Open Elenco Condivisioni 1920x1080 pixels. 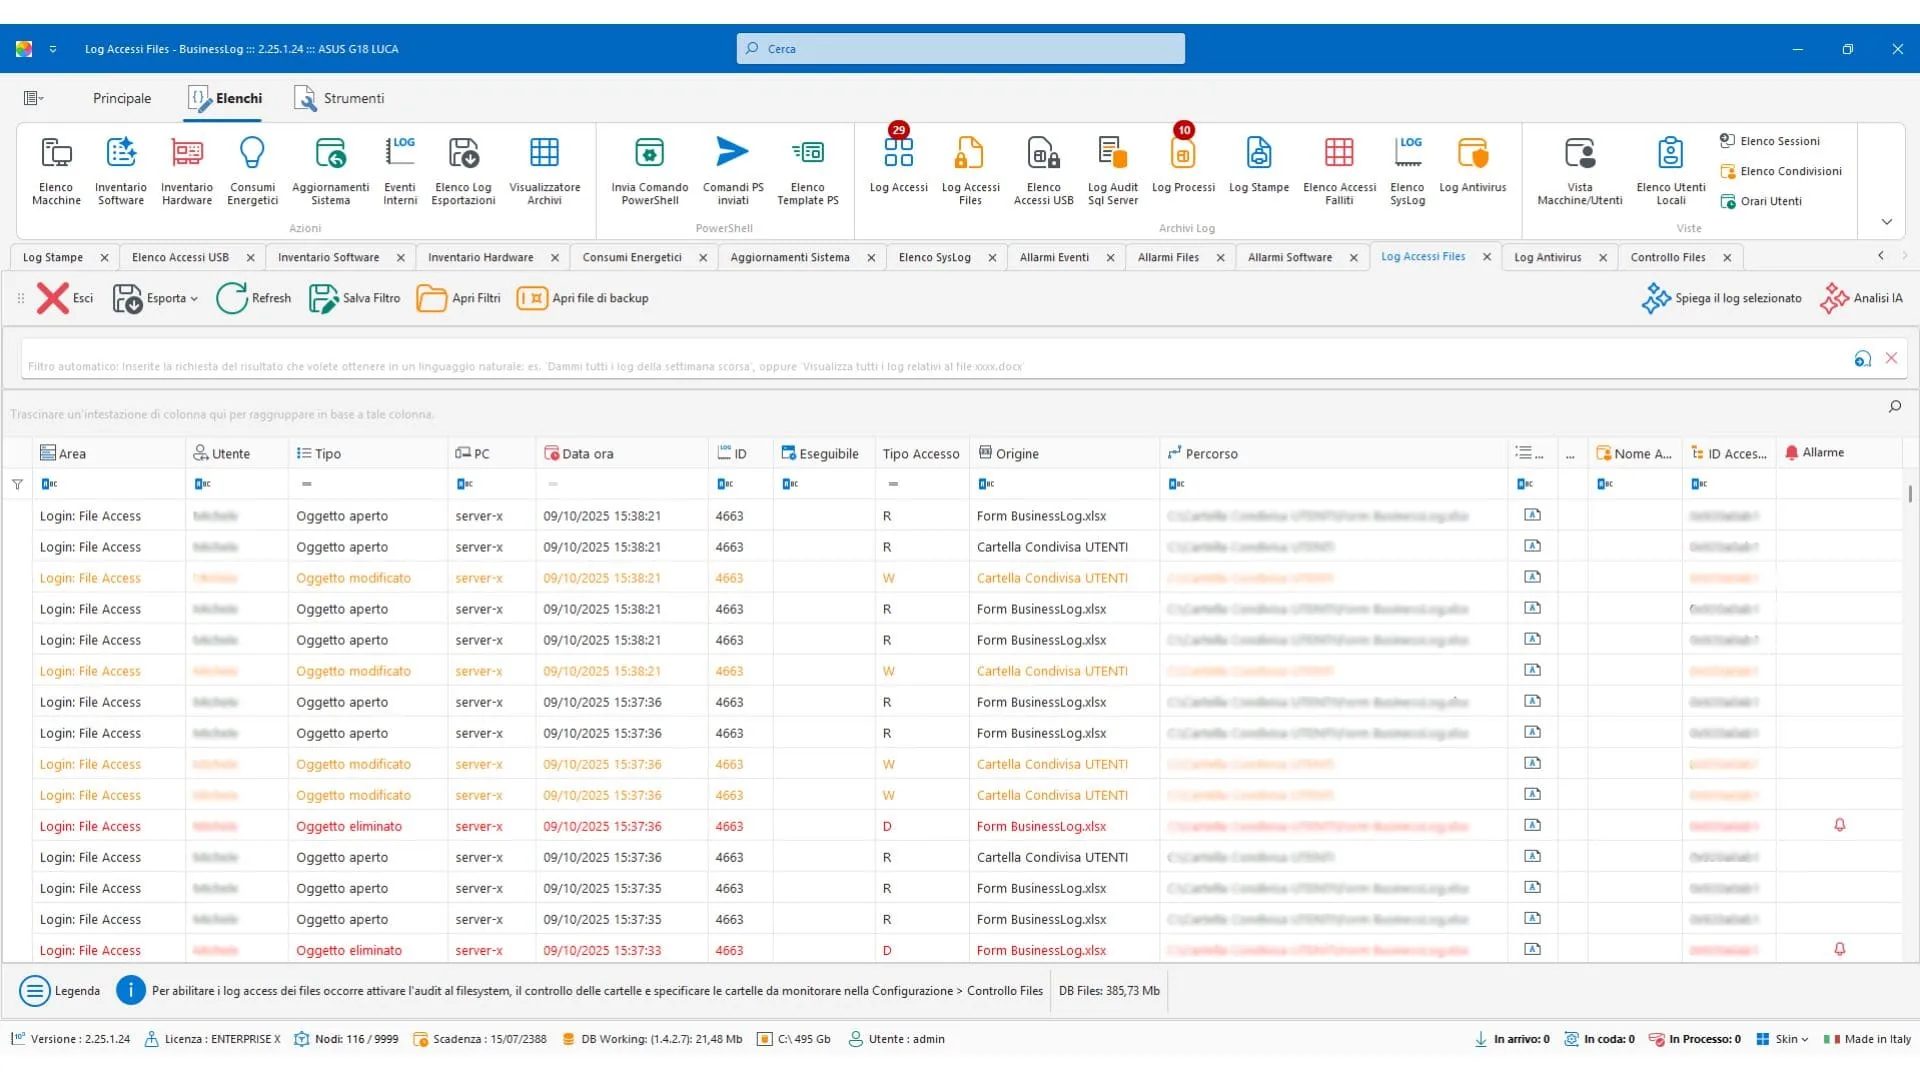point(1780,171)
